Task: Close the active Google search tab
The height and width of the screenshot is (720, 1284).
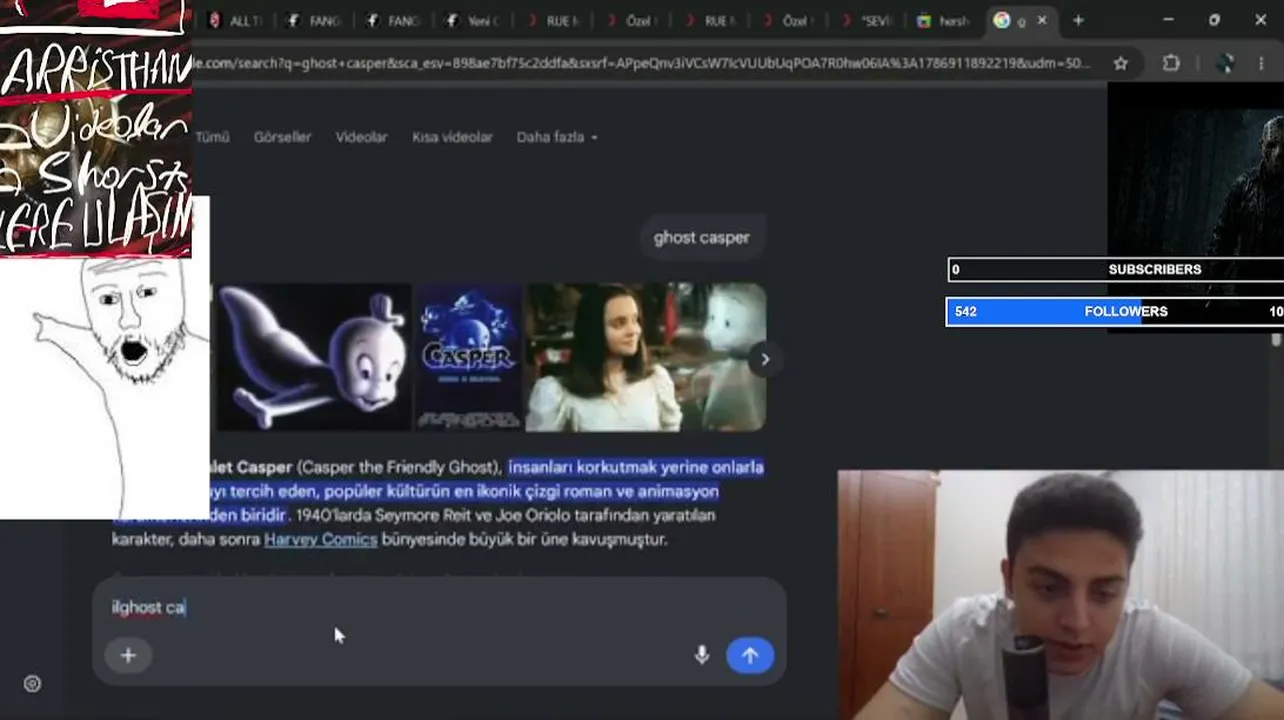Action: point(1042,20)
